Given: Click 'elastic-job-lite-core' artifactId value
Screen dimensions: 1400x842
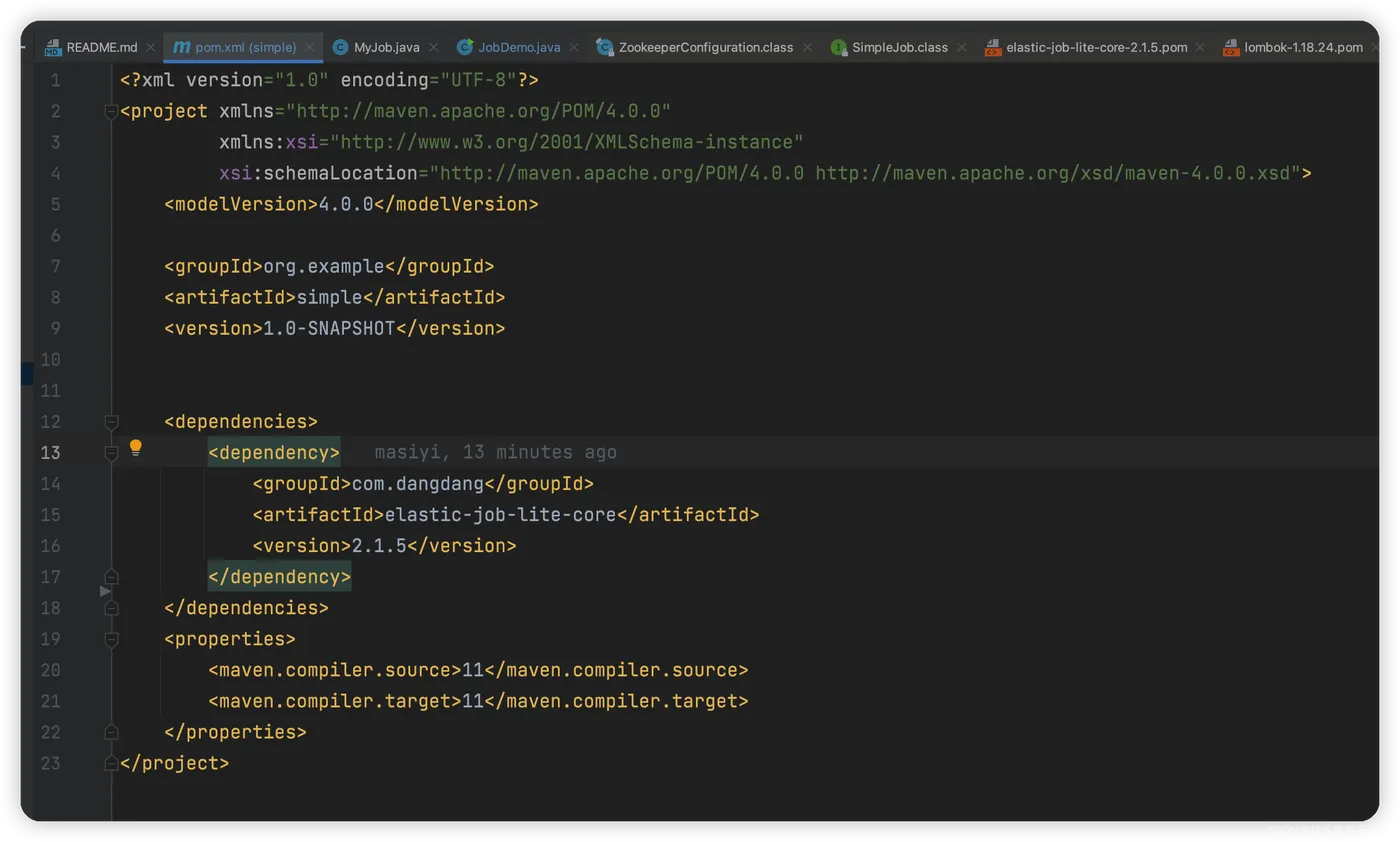Looking at the screenshot, I should click(x=501, y=515).
